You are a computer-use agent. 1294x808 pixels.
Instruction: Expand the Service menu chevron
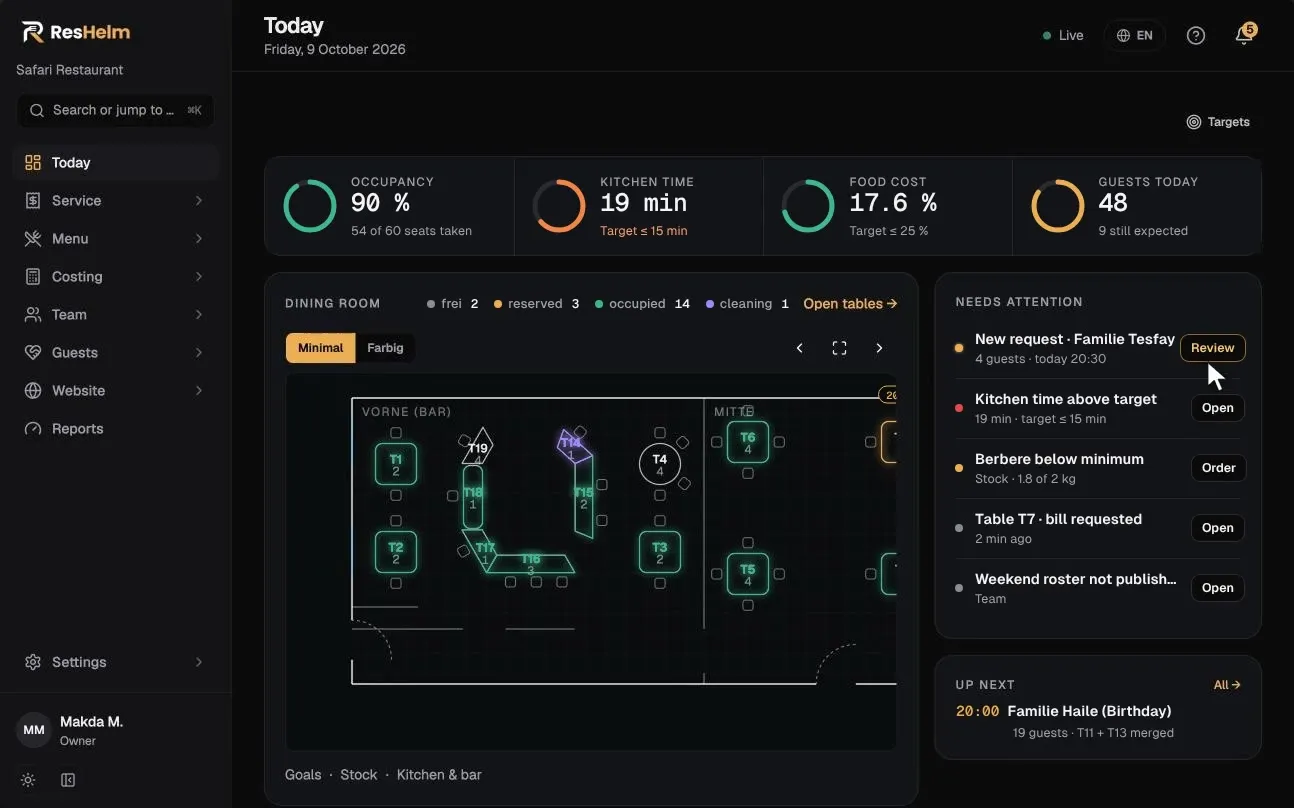199,201
